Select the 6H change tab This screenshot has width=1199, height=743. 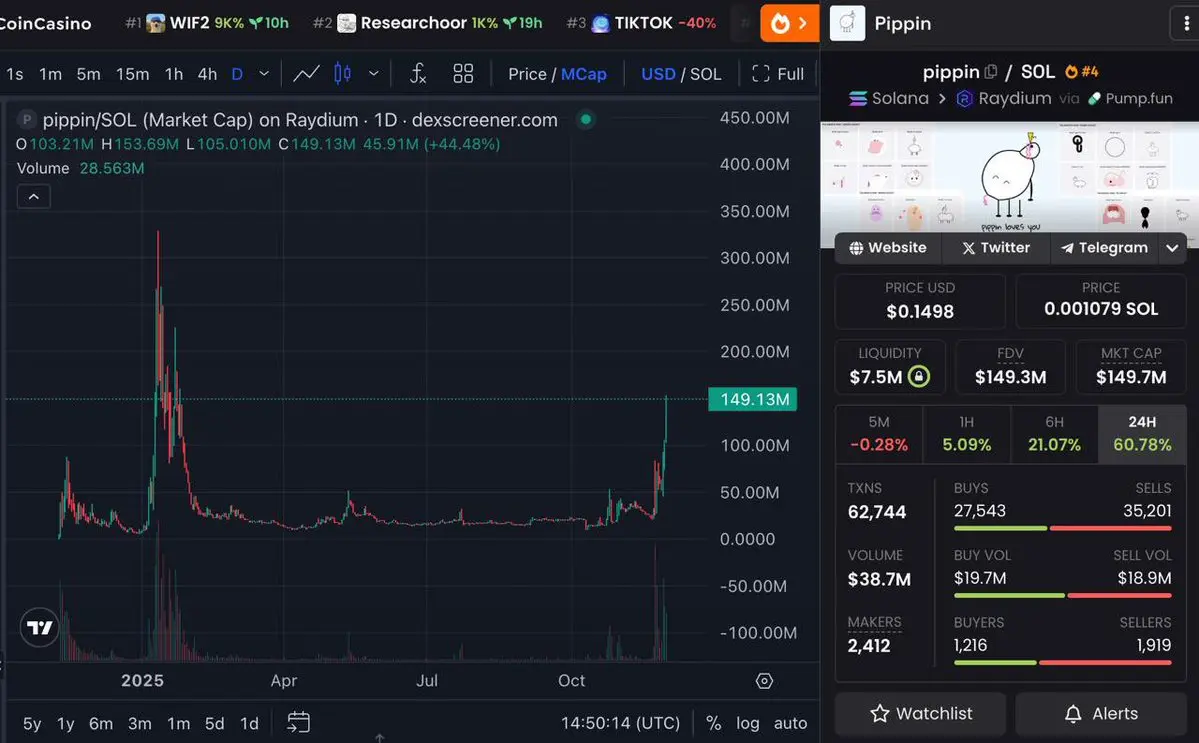click(1054, 434)
